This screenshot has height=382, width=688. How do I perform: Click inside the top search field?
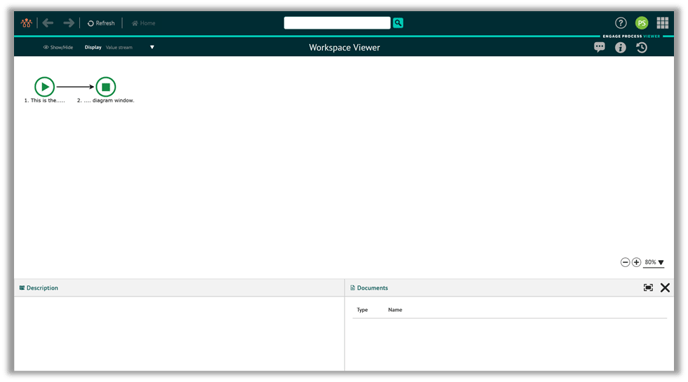(x=337, y=23)
